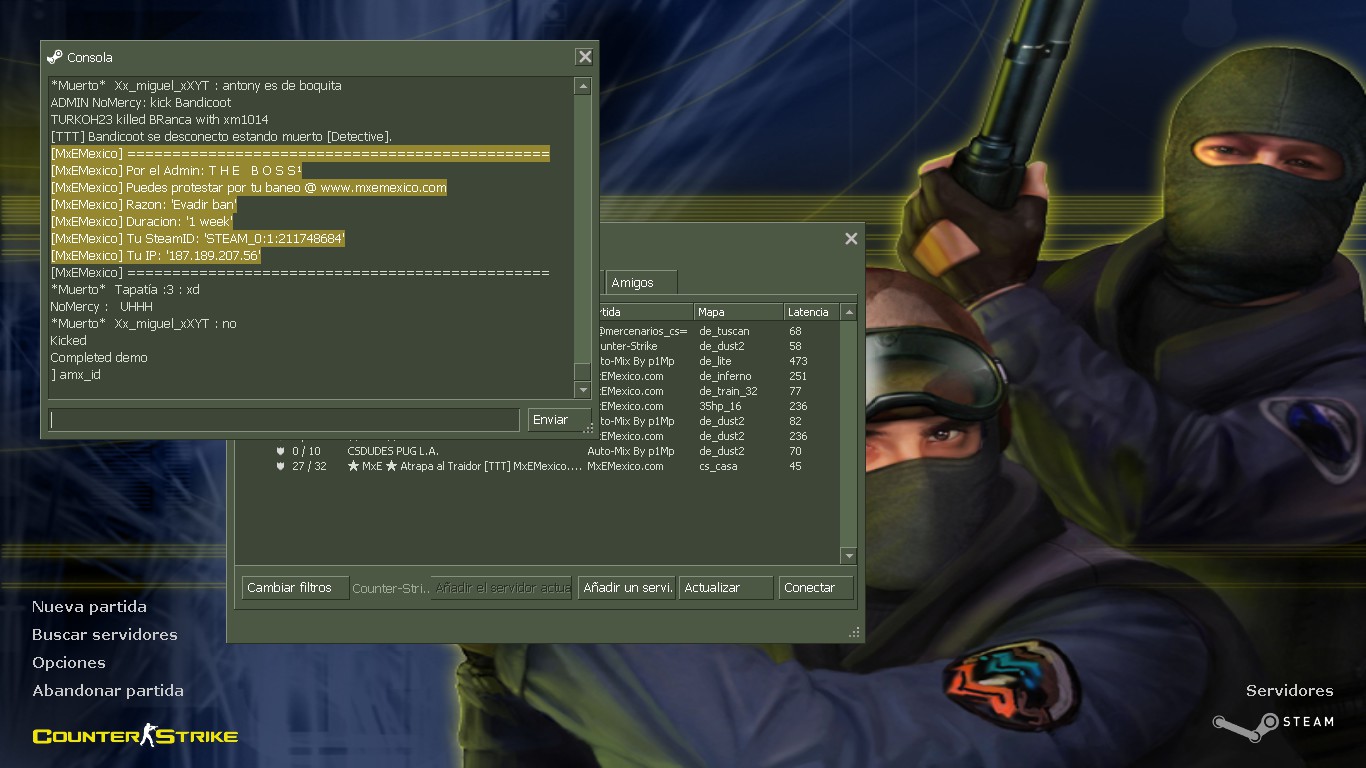Image resolution: width=1366 pixels, height=768 pixels.
Task: Select the de_tuscan map row
Action: [724, 331]
